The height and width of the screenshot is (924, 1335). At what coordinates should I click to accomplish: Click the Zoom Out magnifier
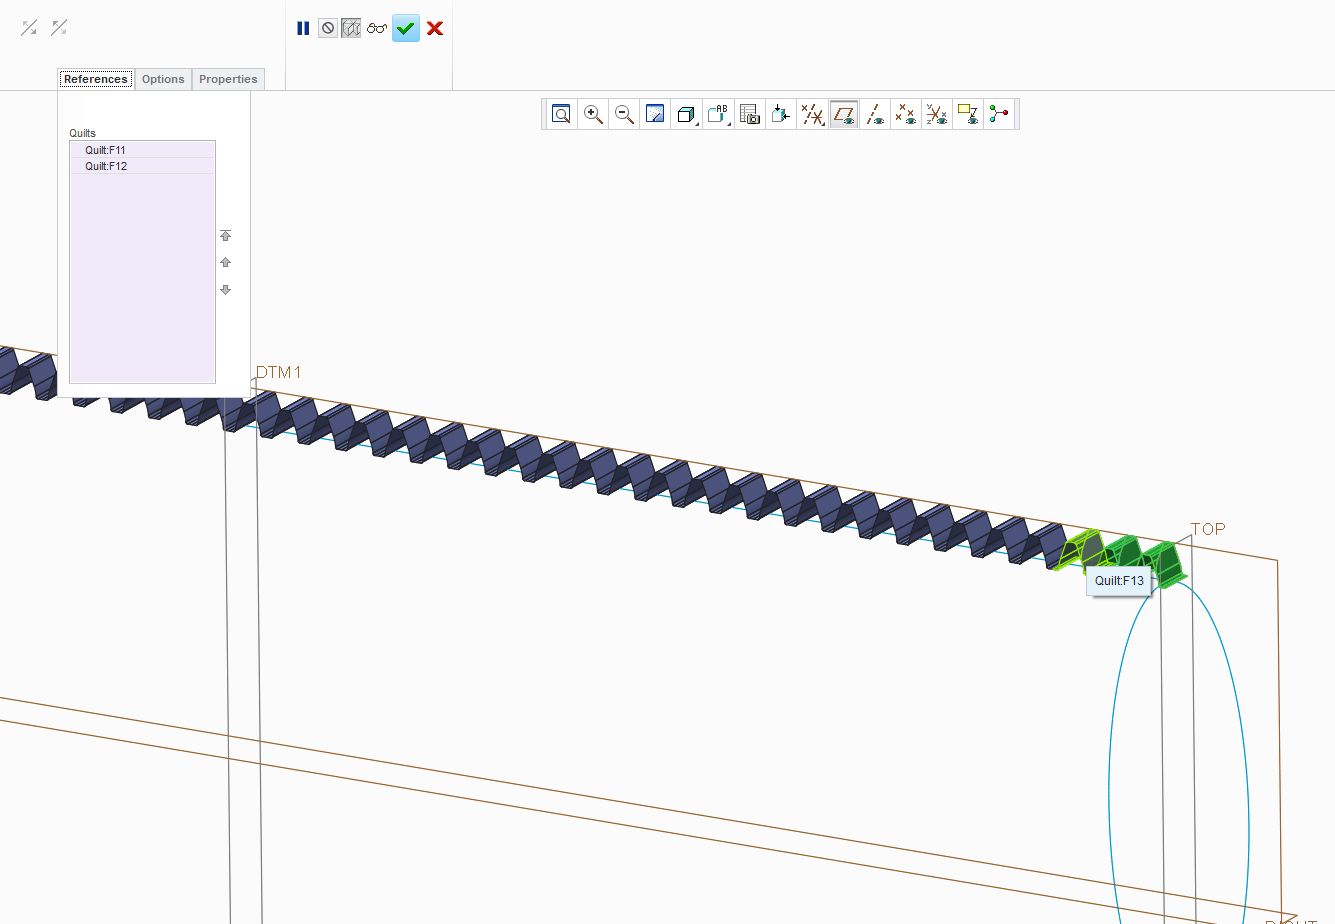coord(624,114)
